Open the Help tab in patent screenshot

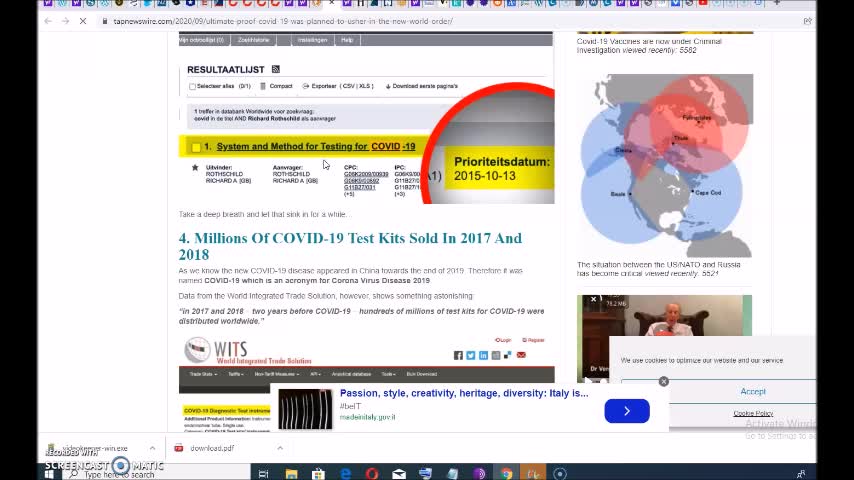[x=347, y=40]
